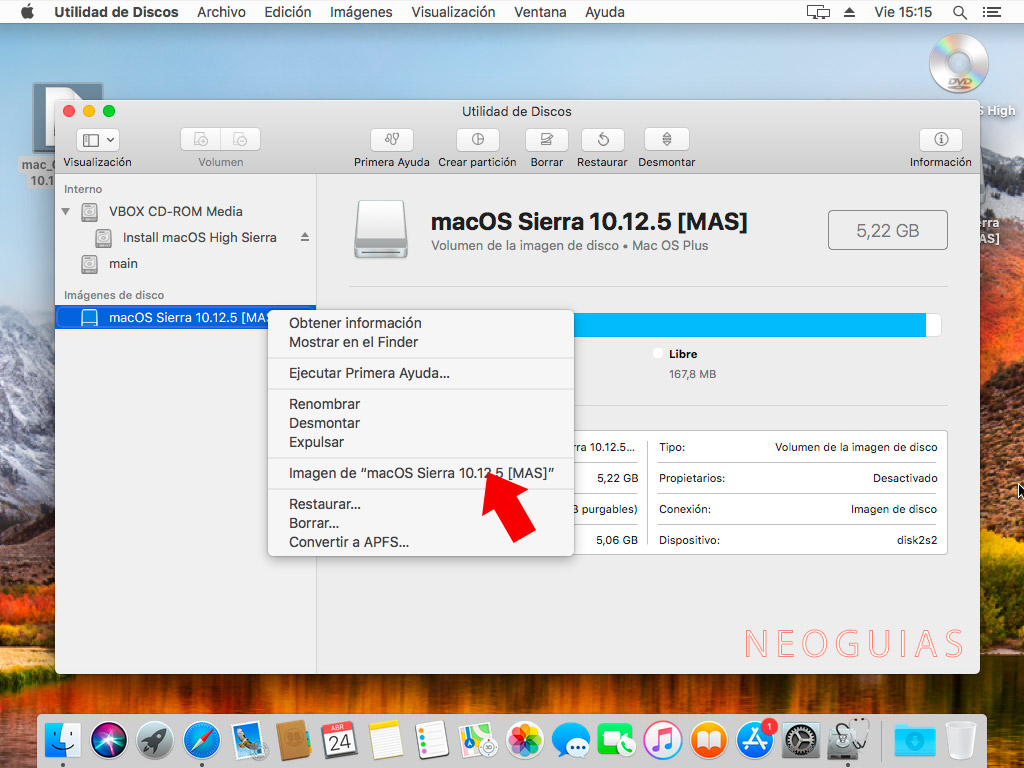Viewport: 1024px width, 768px height.
Task: Open Calendar from the Dock
Action: click(339, 741)
